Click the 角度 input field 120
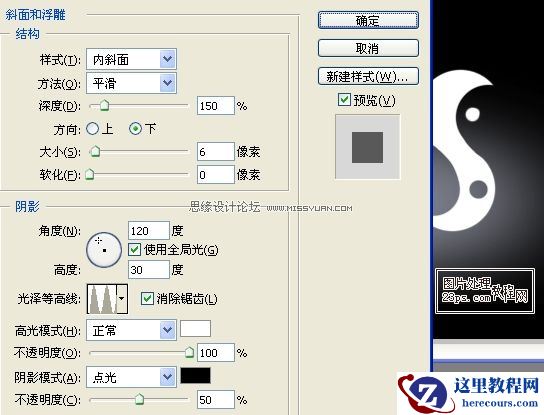This screenshot has height=415, width=544. click(x=149, y=230)
